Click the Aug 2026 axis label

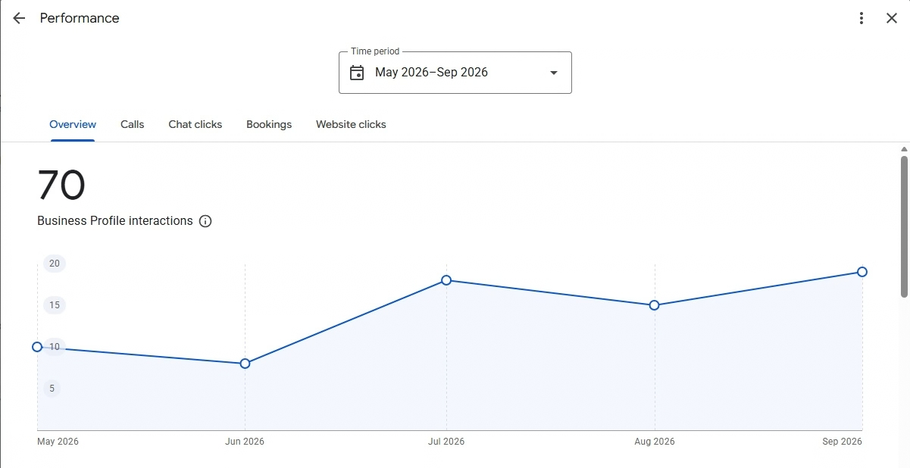click(x=655, y=442)
